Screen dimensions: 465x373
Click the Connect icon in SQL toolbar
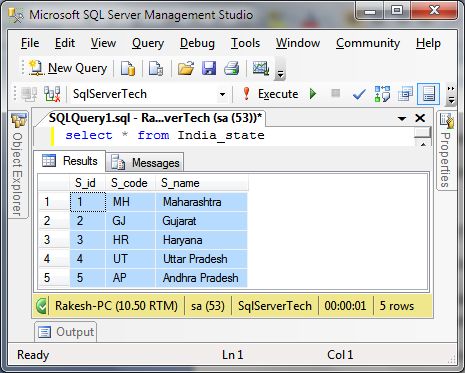pos(29,94)
